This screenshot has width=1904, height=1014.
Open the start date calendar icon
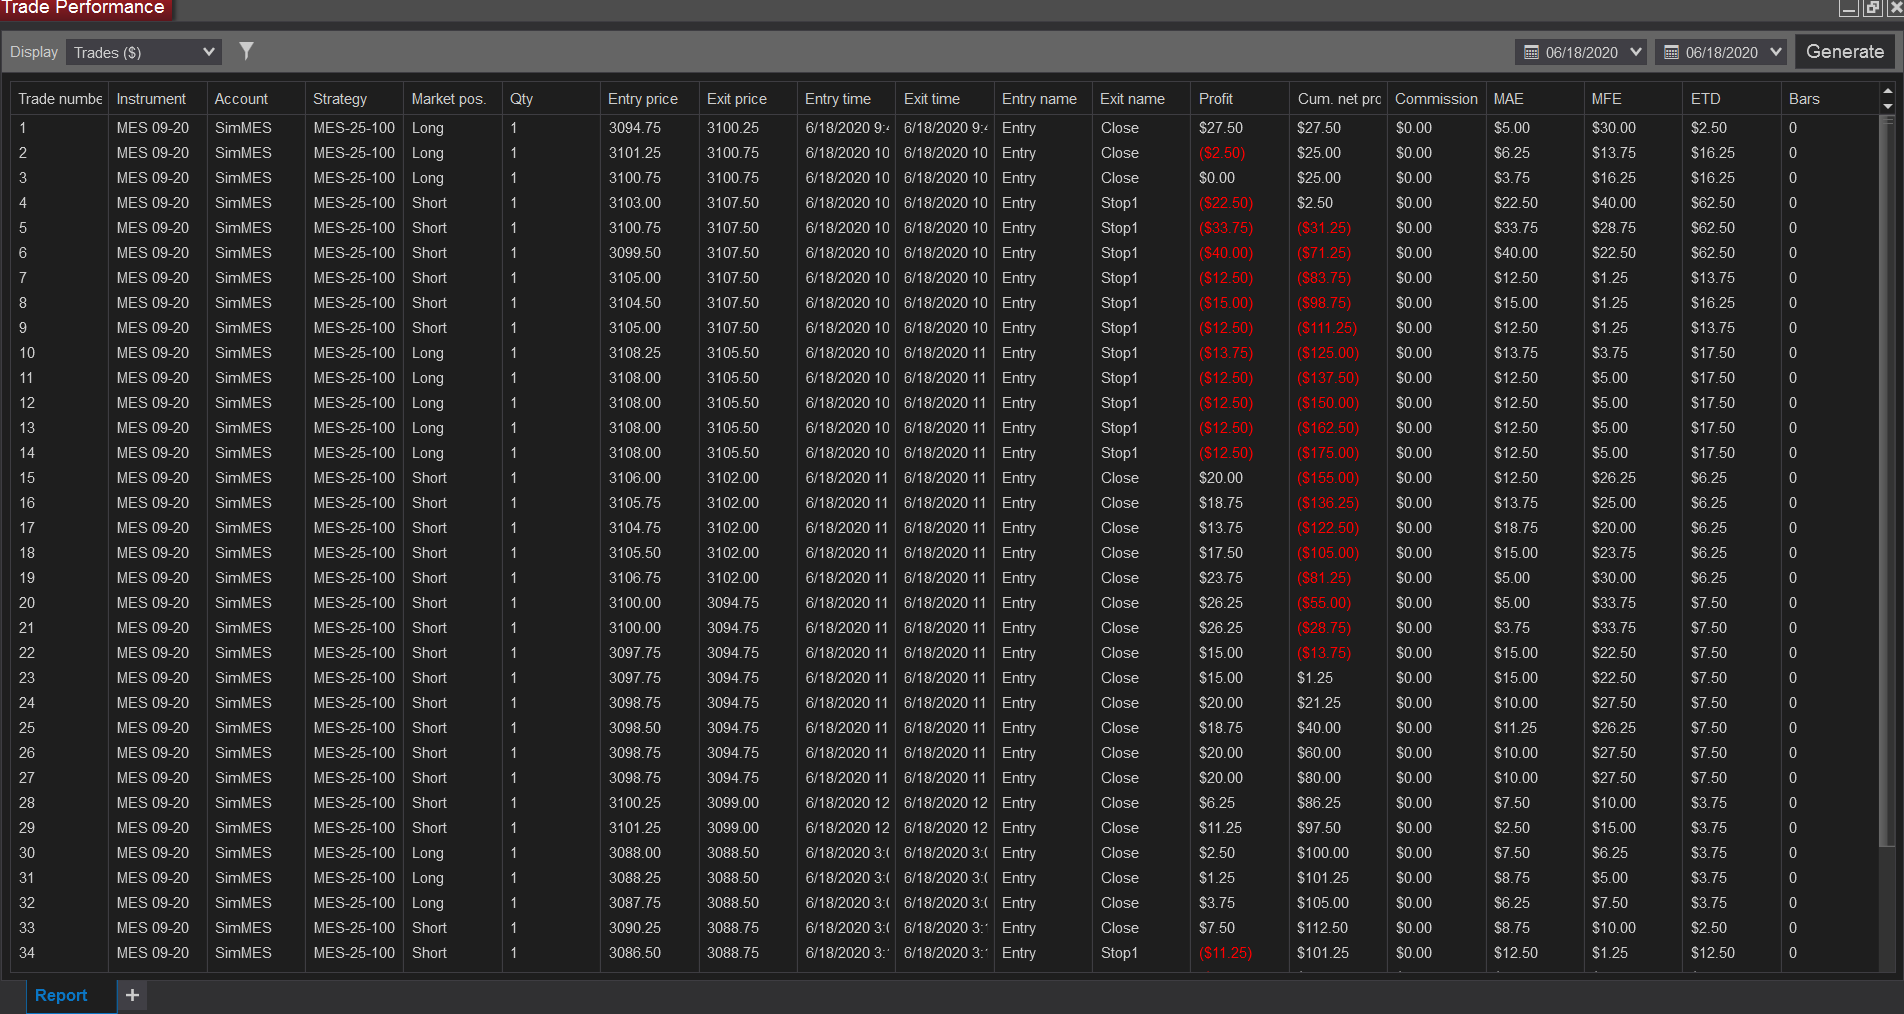click(1531, 52)
